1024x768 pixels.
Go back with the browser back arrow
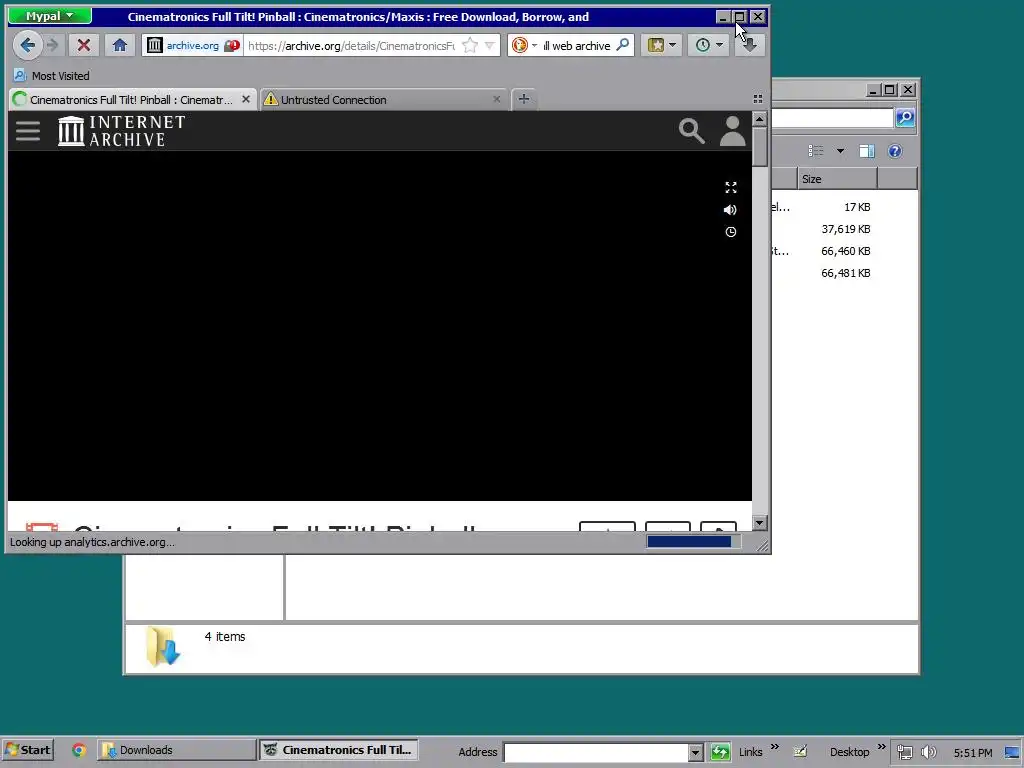tap(27, 45)
